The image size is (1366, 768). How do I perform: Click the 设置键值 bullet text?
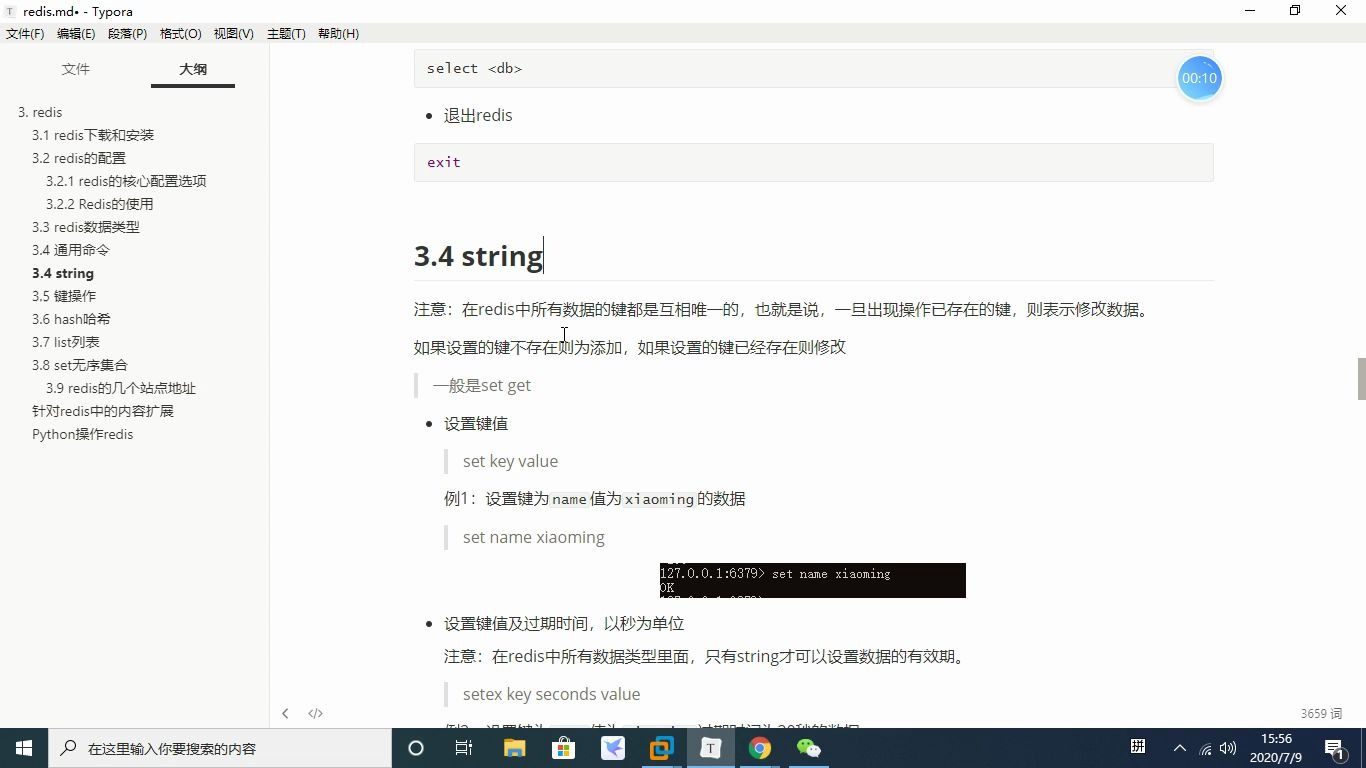pos(476,423)
